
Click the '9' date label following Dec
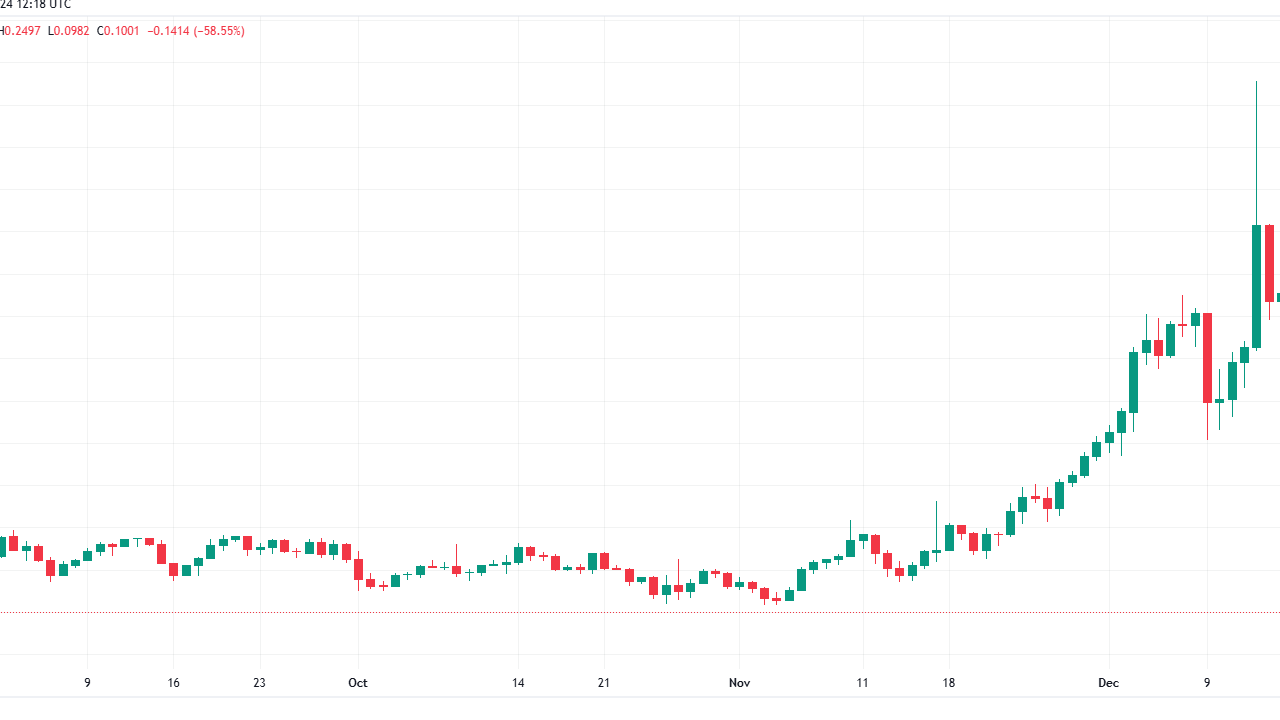point(1207,683)
